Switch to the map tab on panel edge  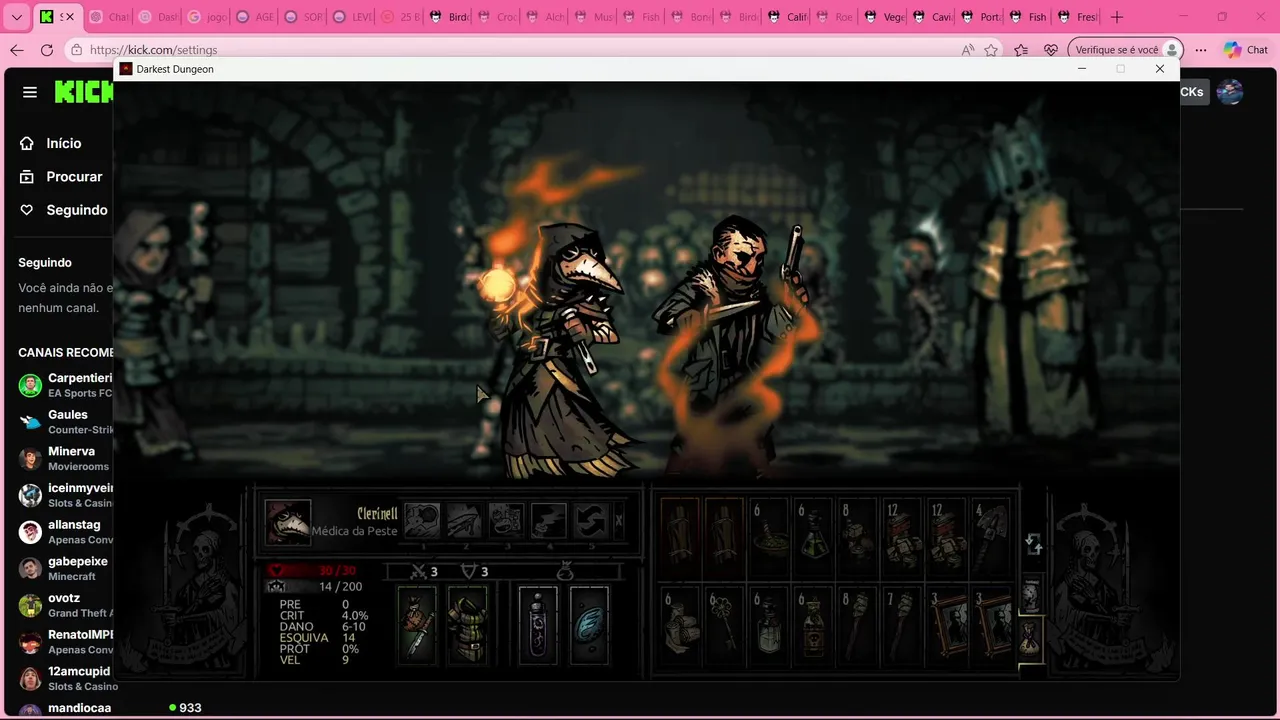pos(1031,596)
